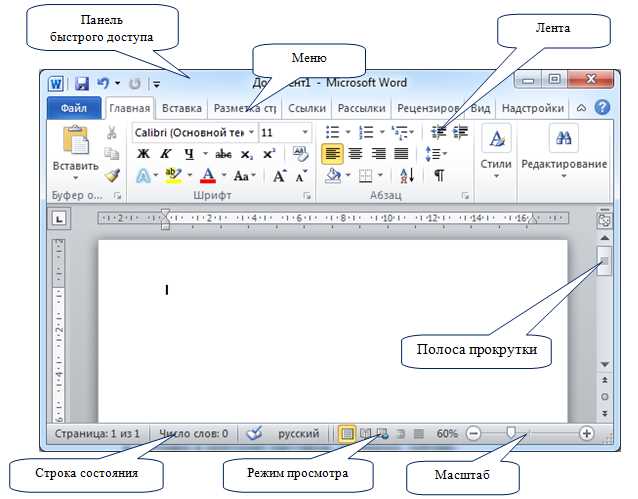638x499 pixels.
Task: Open Word Help question mark icon
Action: pyautogui.click(x=602, y=108)
